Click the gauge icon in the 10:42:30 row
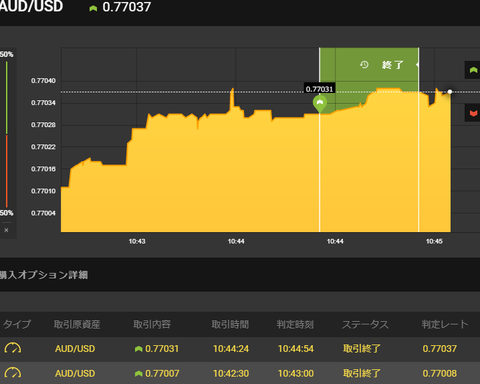 click(13, 373)
